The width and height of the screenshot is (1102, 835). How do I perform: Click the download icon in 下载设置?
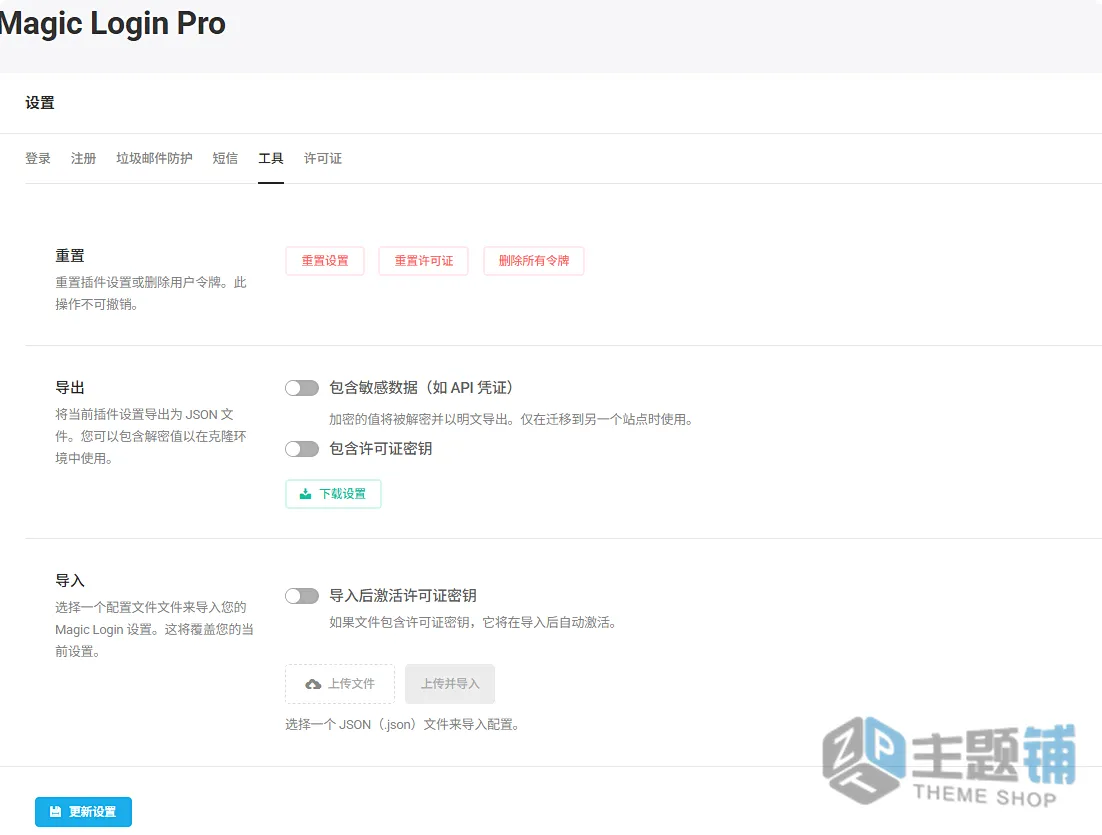click(x=305, y=493)
